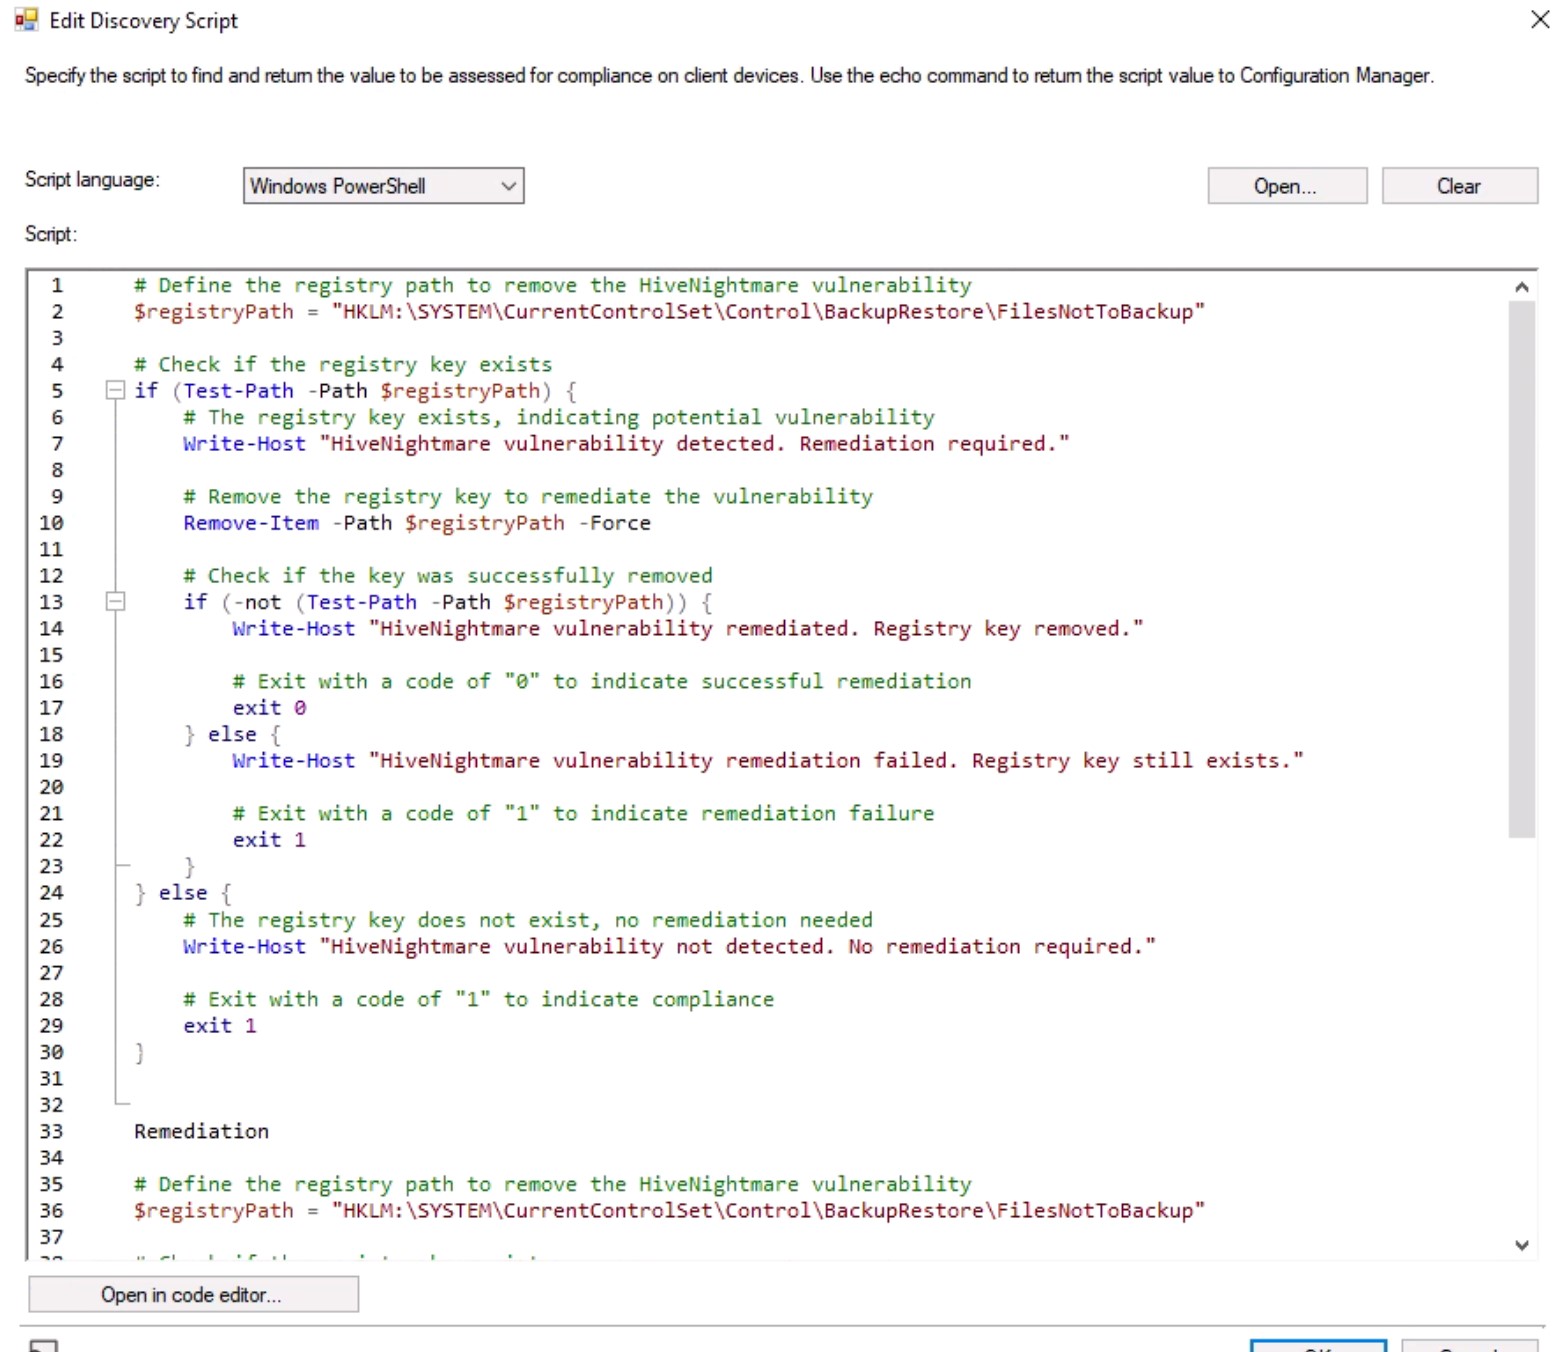Click line number 10 in the gutter
1552x1352 pixels.
(x=52, y=523)
